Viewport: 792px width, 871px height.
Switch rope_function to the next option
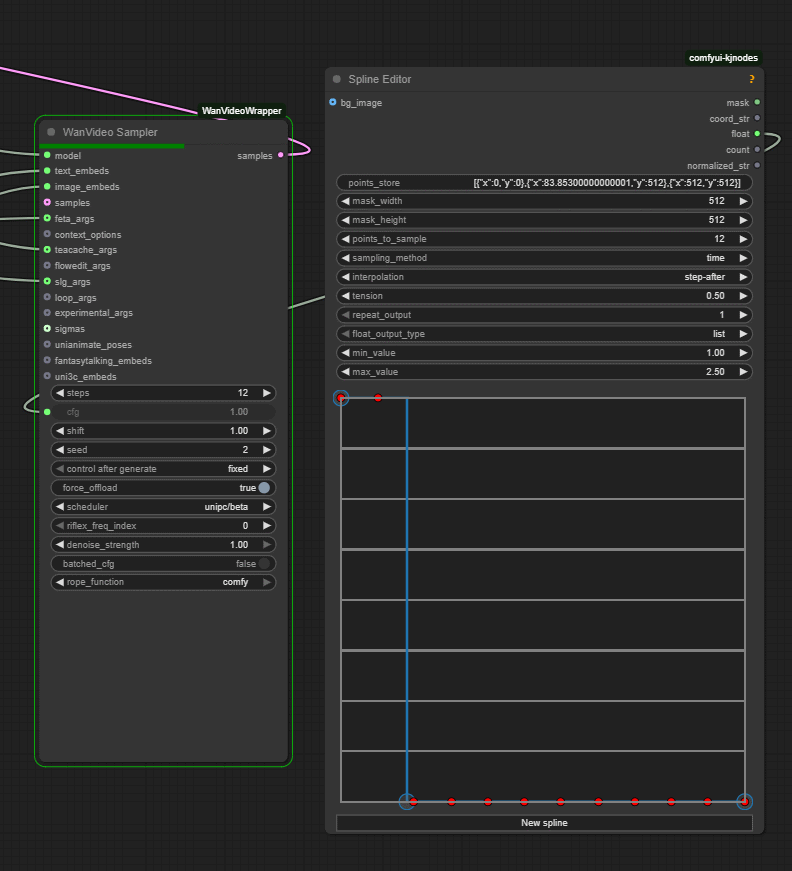(267, 582)
